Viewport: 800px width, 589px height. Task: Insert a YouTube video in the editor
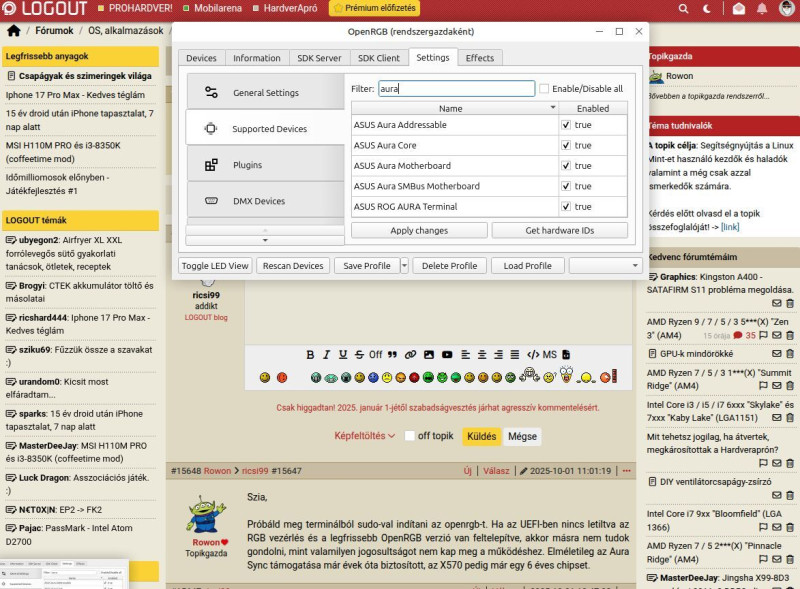[x=447, y=354]
